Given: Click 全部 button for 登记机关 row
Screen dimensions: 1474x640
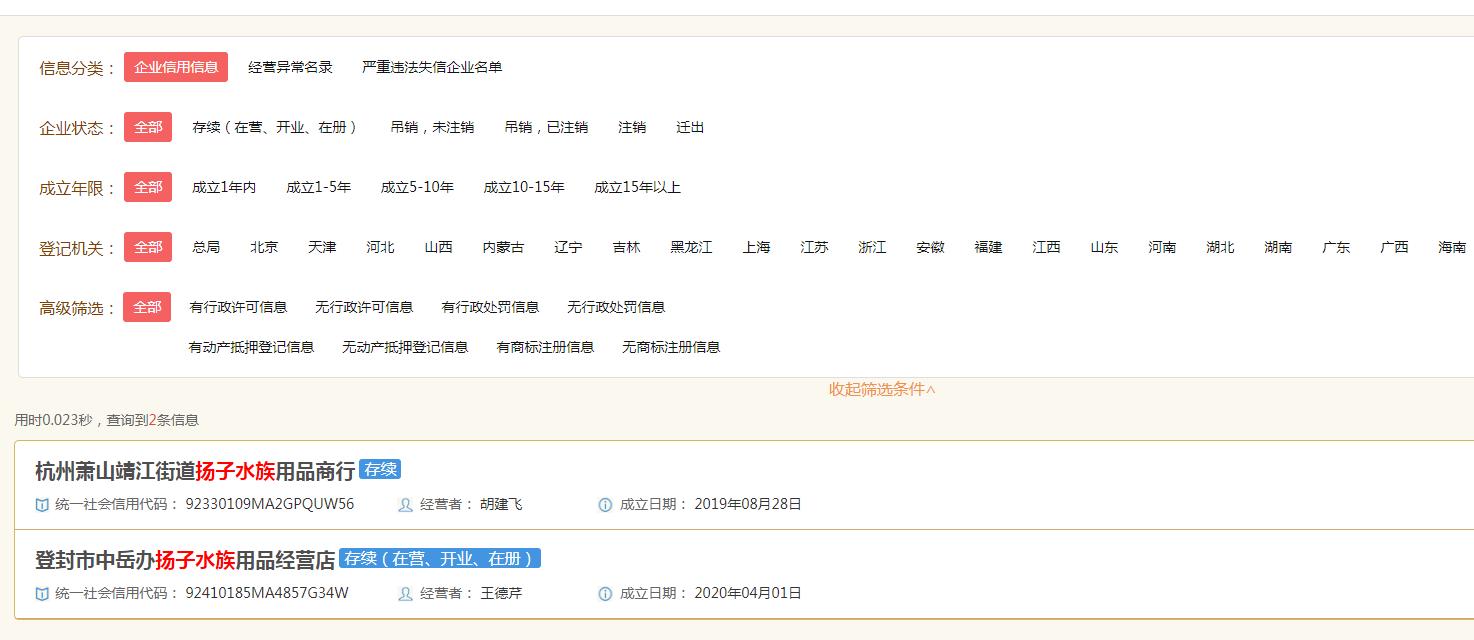Looking at the screenshot, I should [x=147, y=247].
